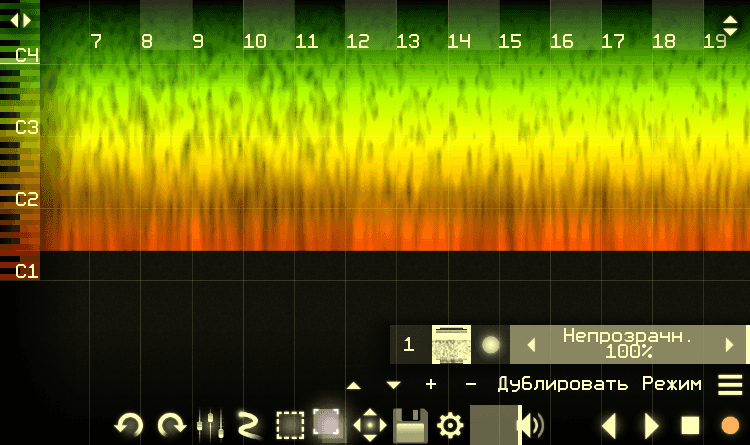Image resolution: width=750 pixels, height=445 pixels.
Task: Move layer down with the down arrow
Action: pos(394,385)
